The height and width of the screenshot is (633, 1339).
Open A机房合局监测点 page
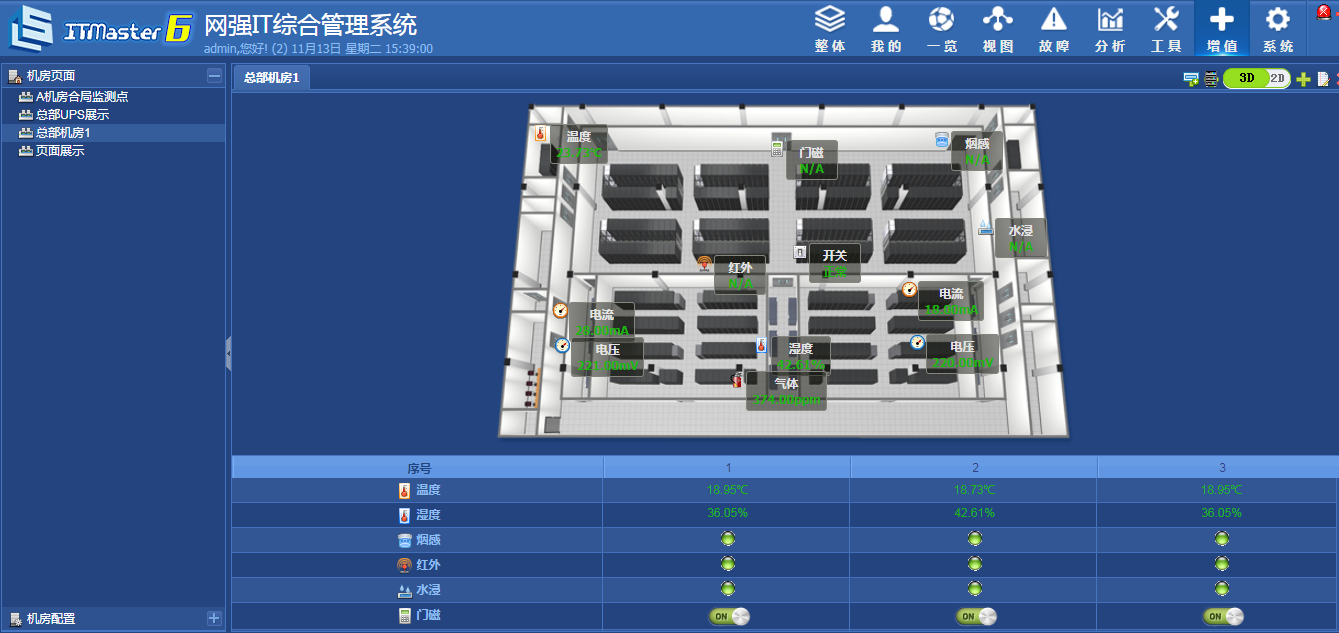81,97
